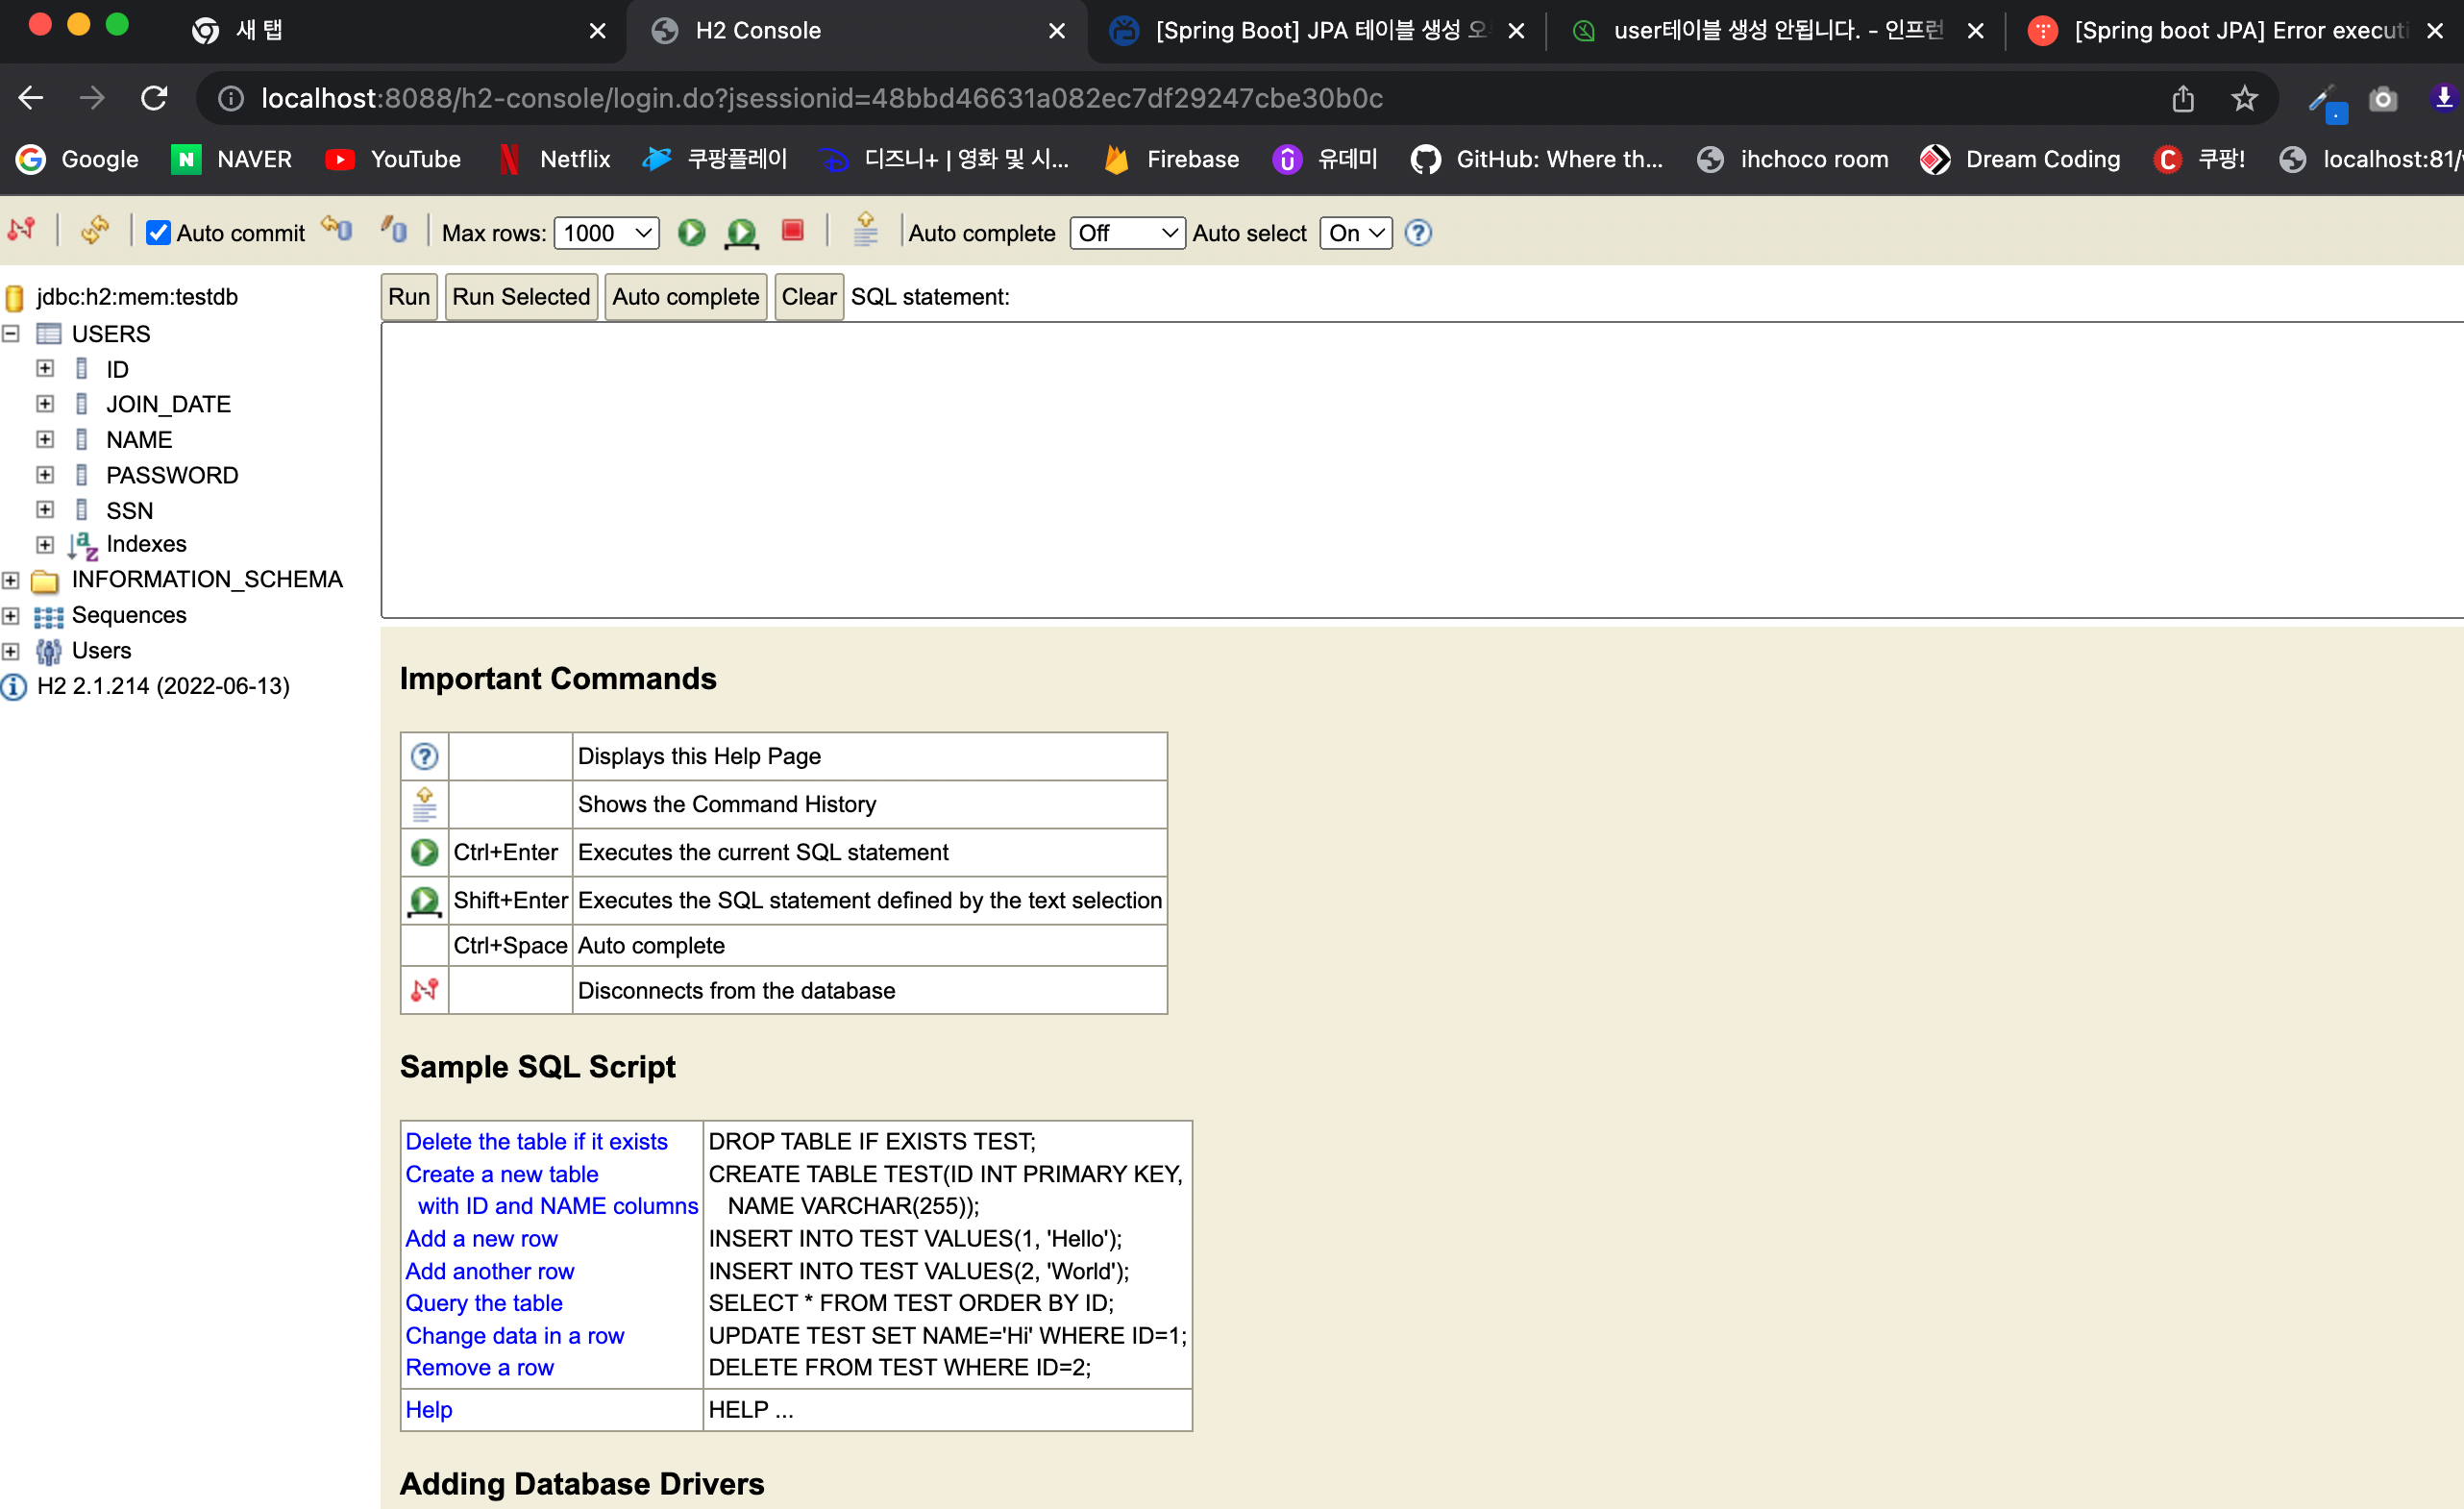Click the Disconnect icon in H2 toolbar
The image size is (2464, 1509).
point(22,232)
